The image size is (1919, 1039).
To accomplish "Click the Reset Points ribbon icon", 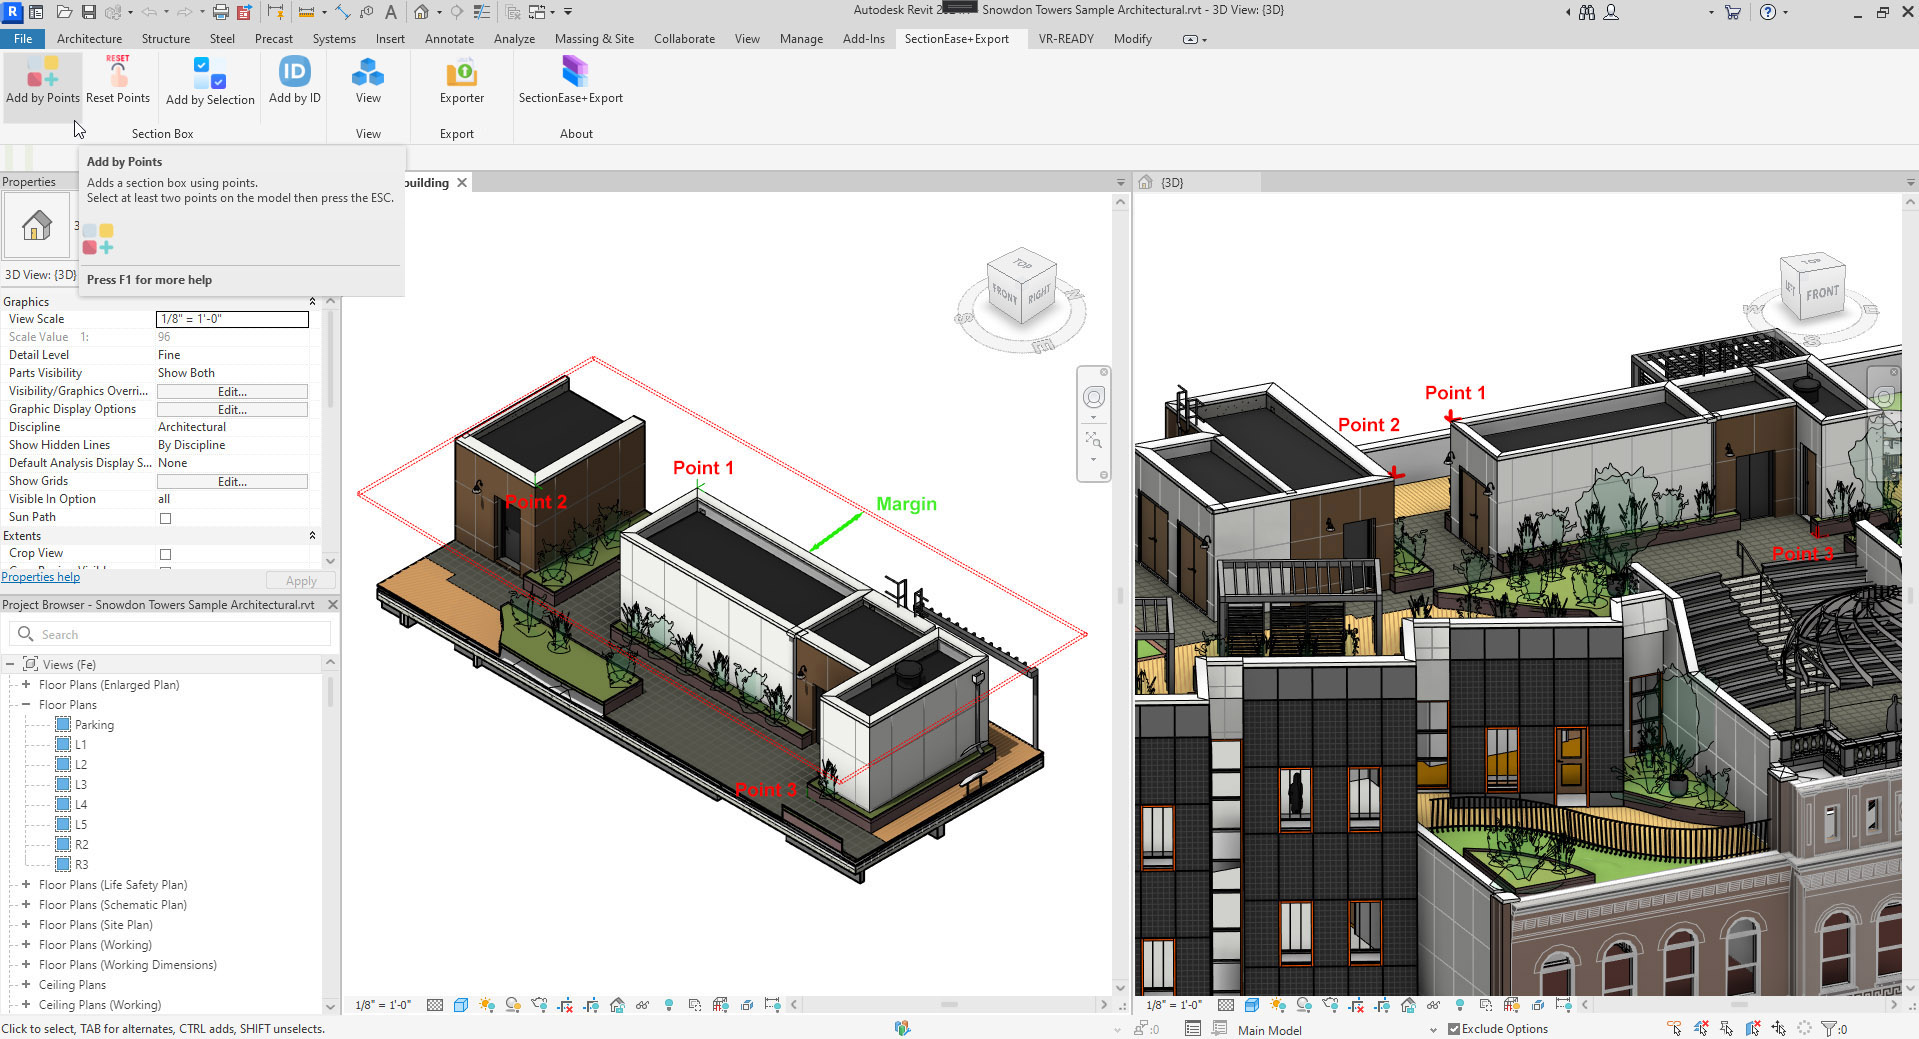I will (x=118, y=74).
